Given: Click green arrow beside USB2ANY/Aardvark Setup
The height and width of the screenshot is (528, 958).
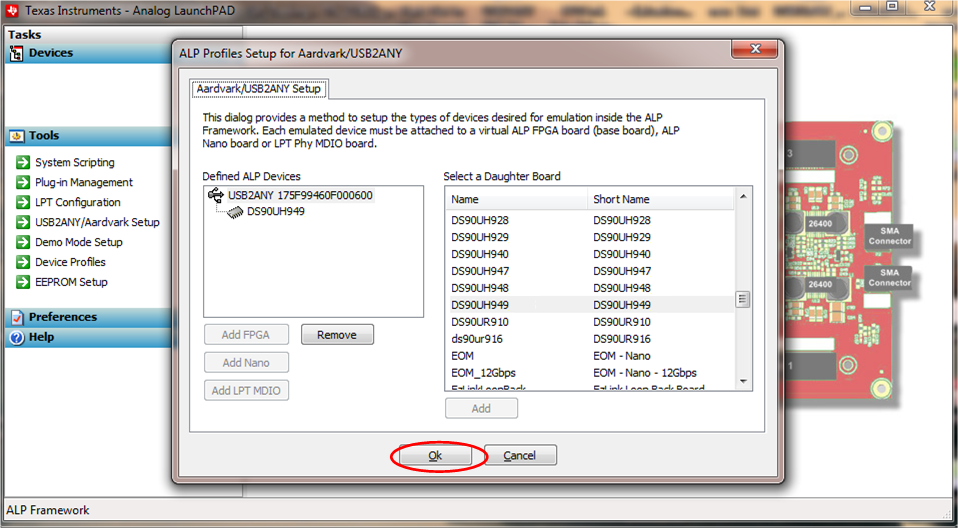Looking at the screenshot, I should coord(23,222).
